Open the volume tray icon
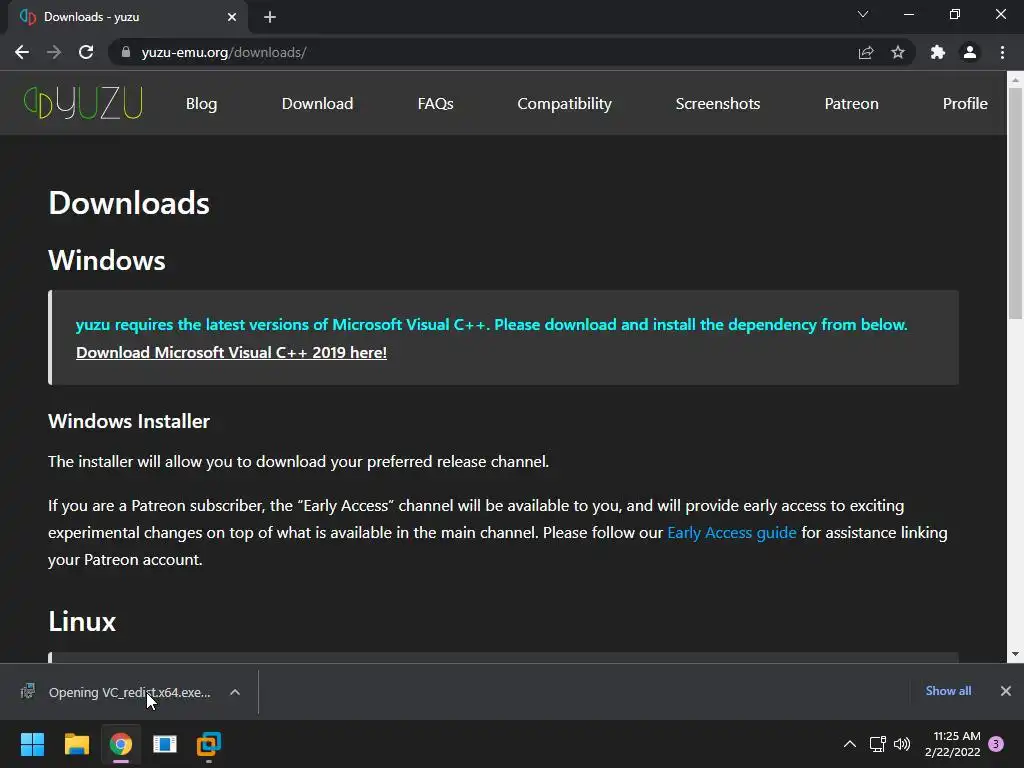 (902, 744)
